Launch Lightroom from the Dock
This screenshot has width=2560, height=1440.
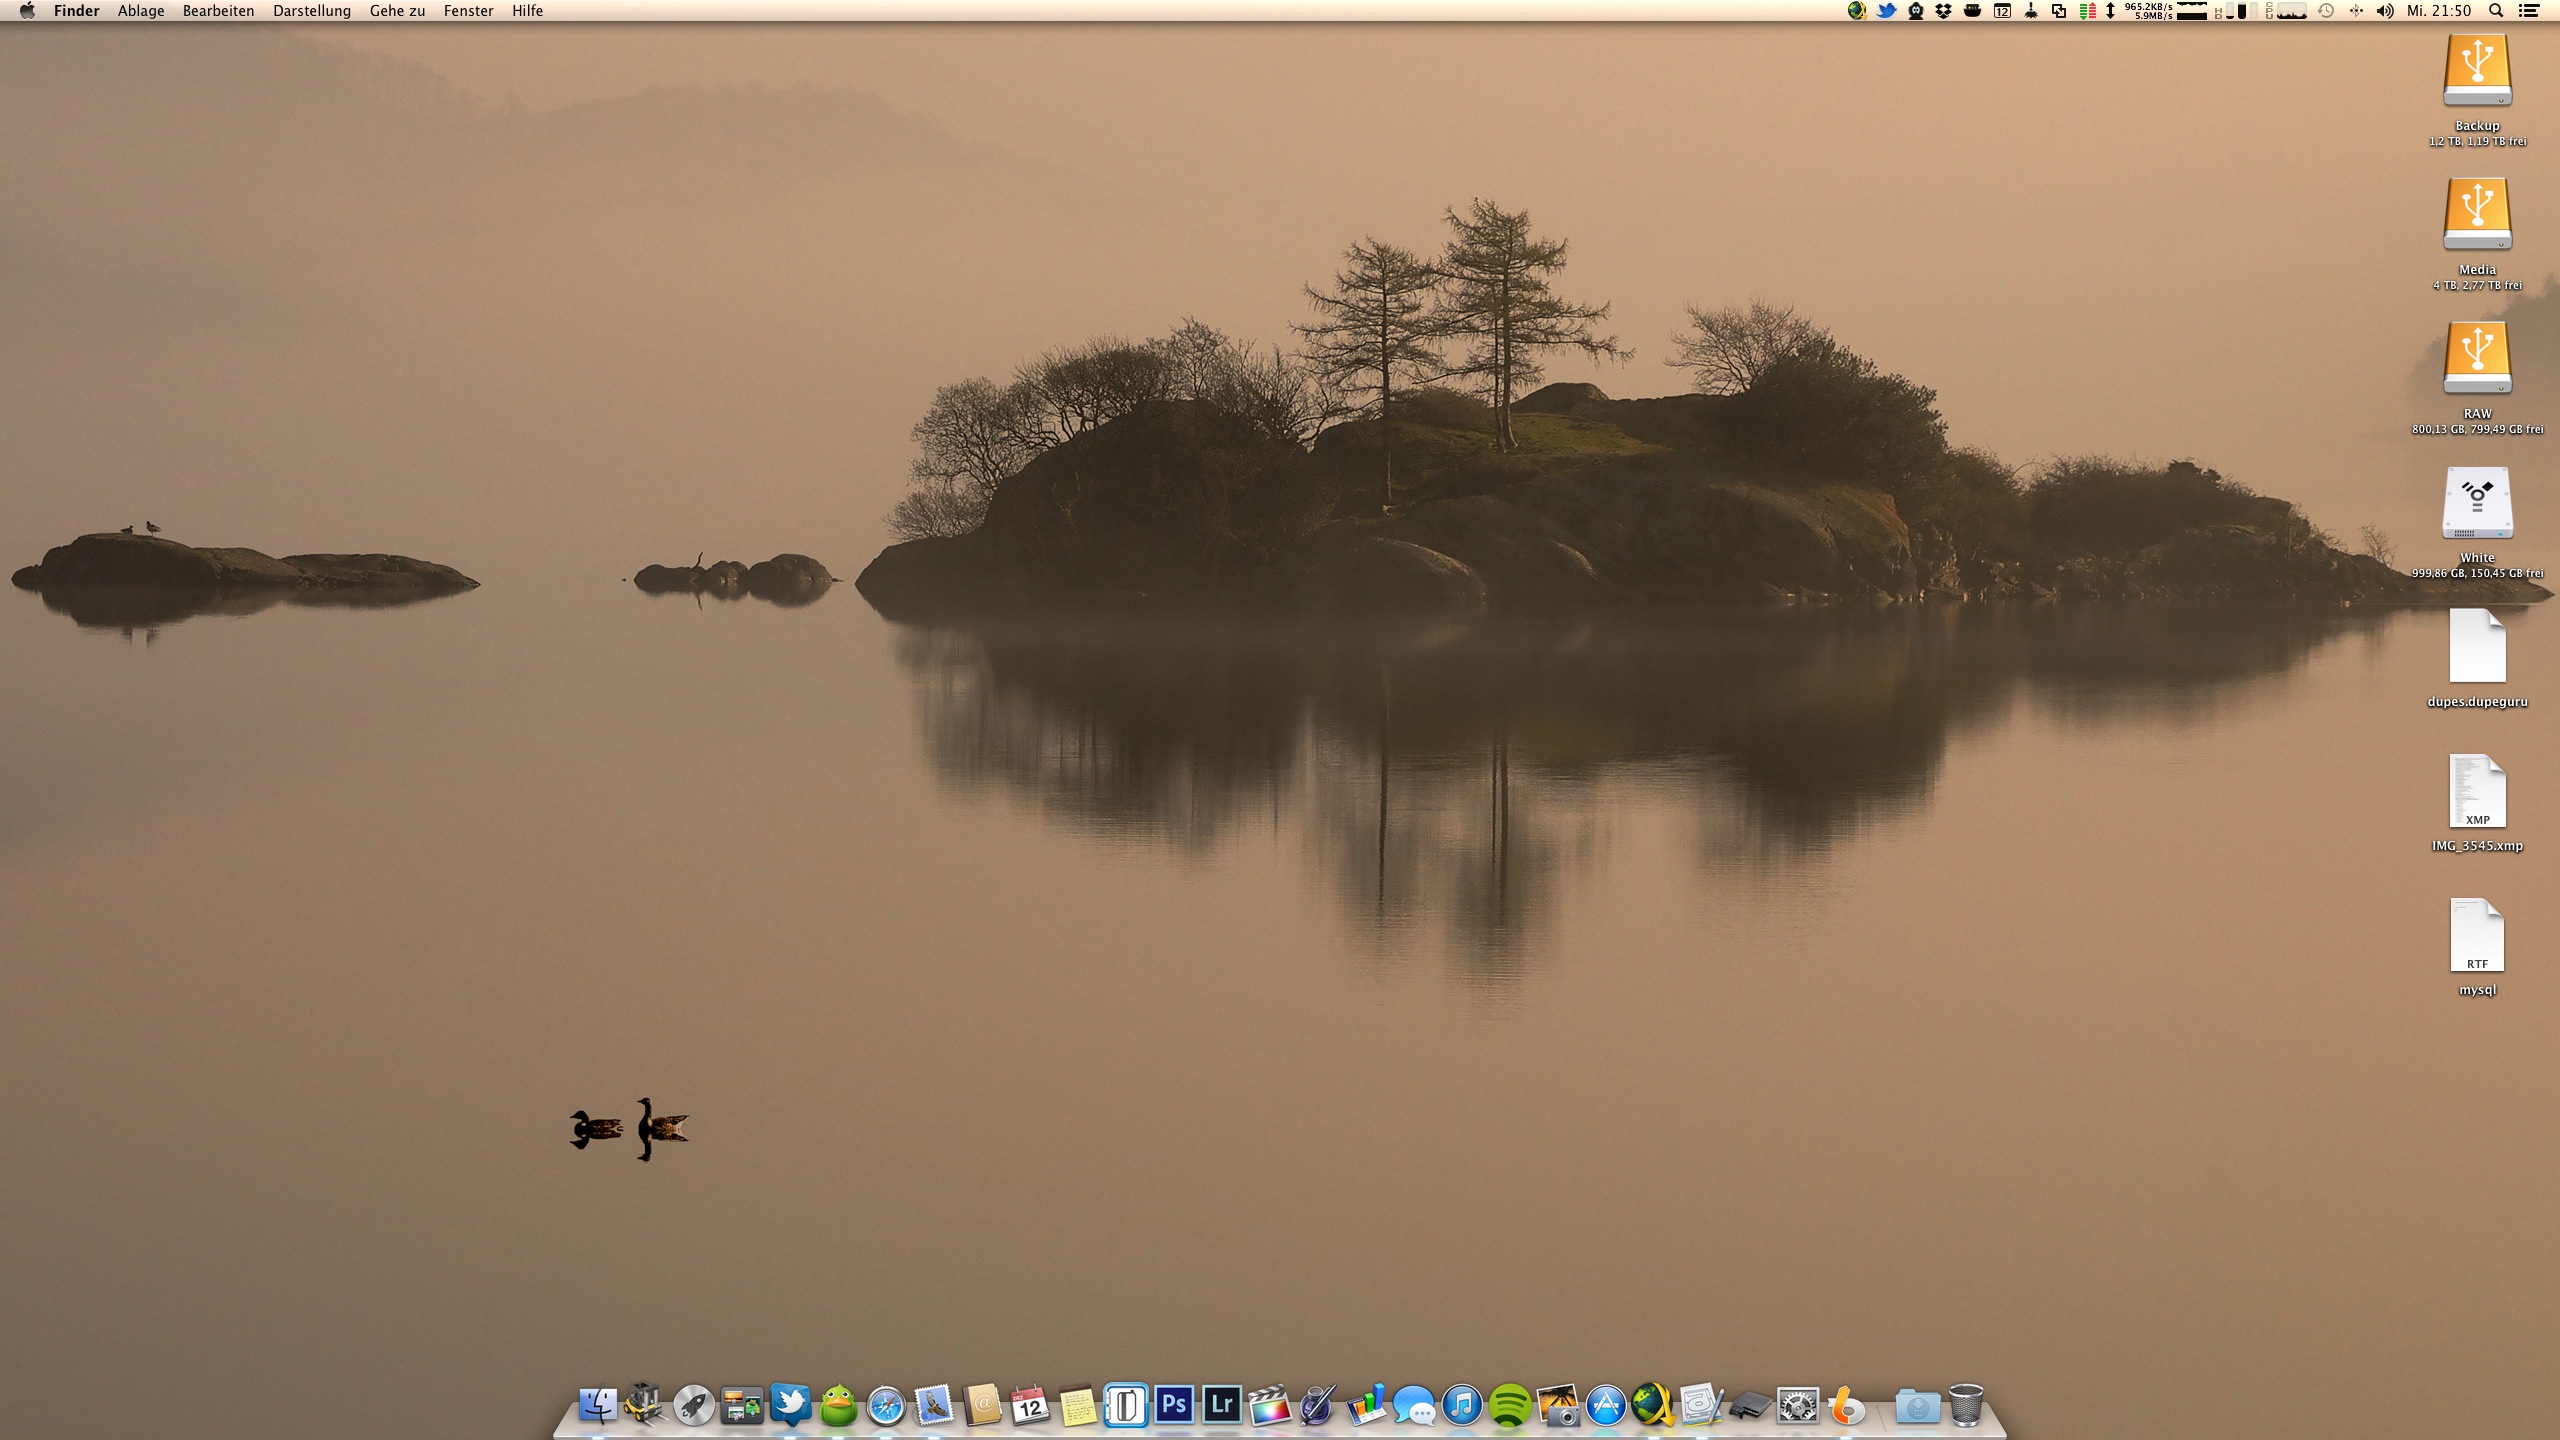click(1222, 1405)
